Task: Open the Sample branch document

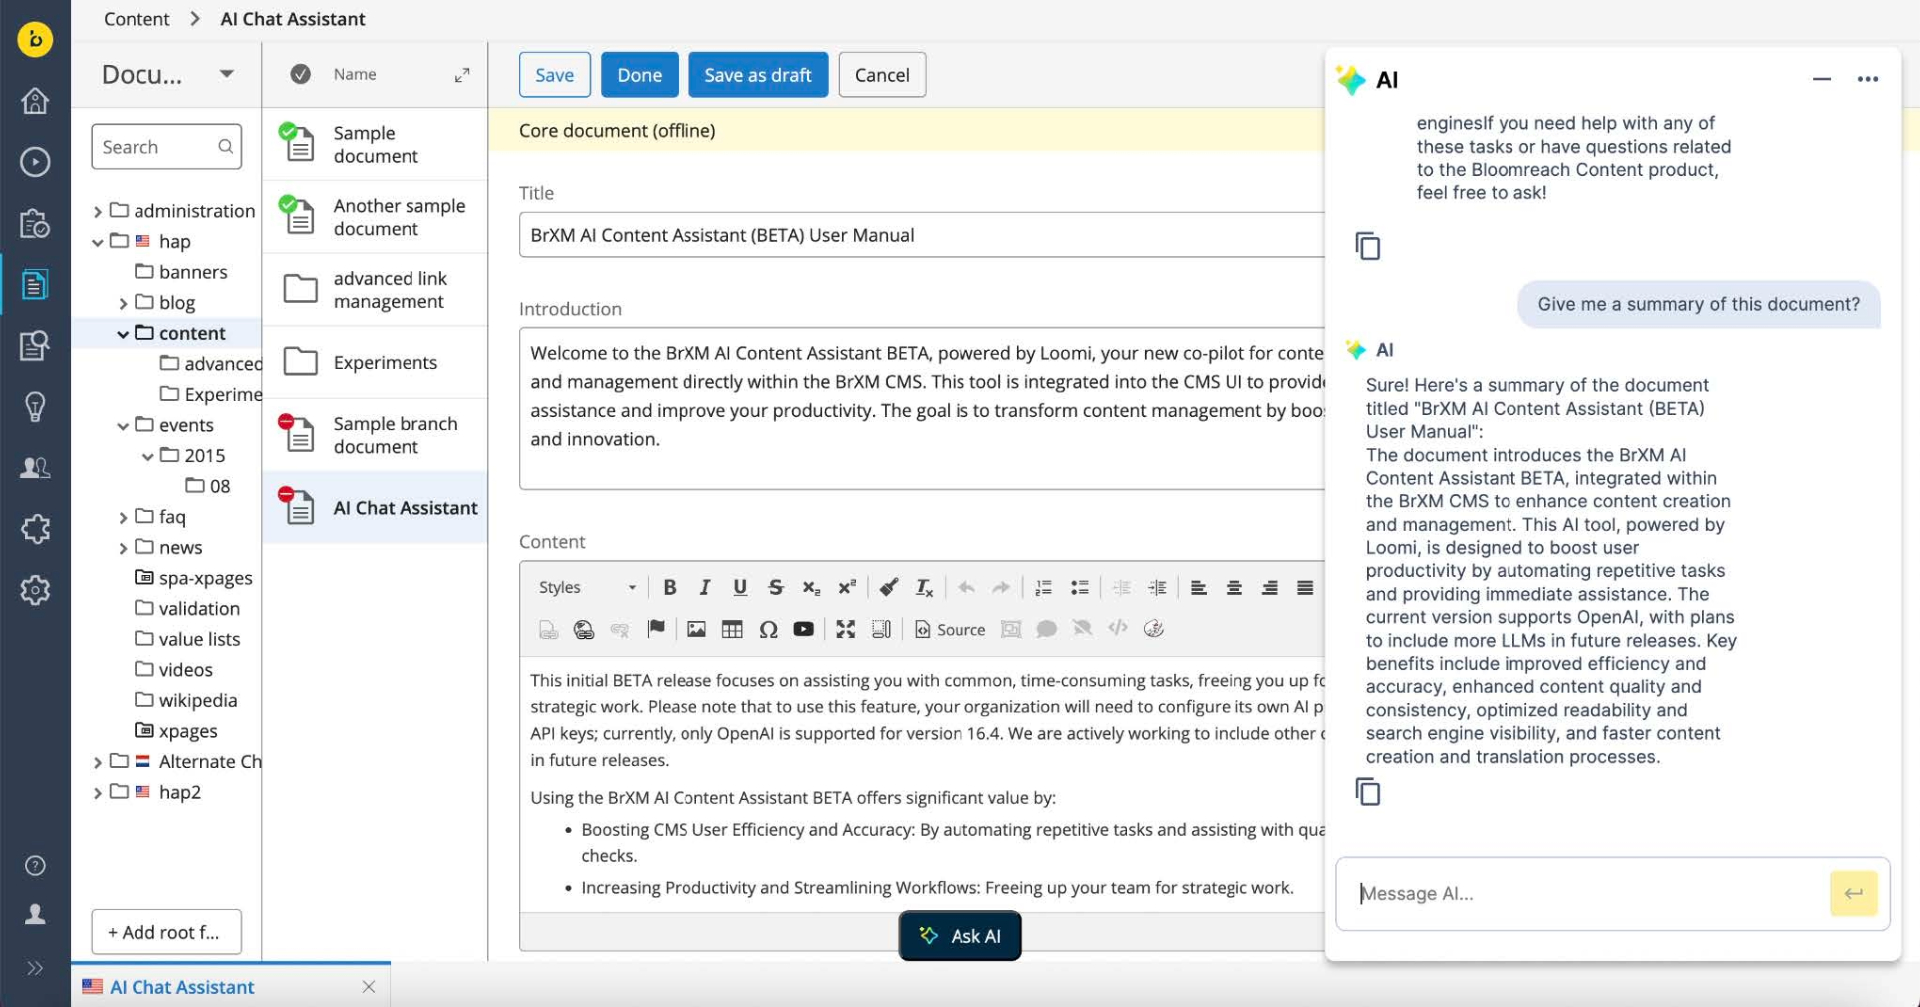Action: tap(375, 435)
